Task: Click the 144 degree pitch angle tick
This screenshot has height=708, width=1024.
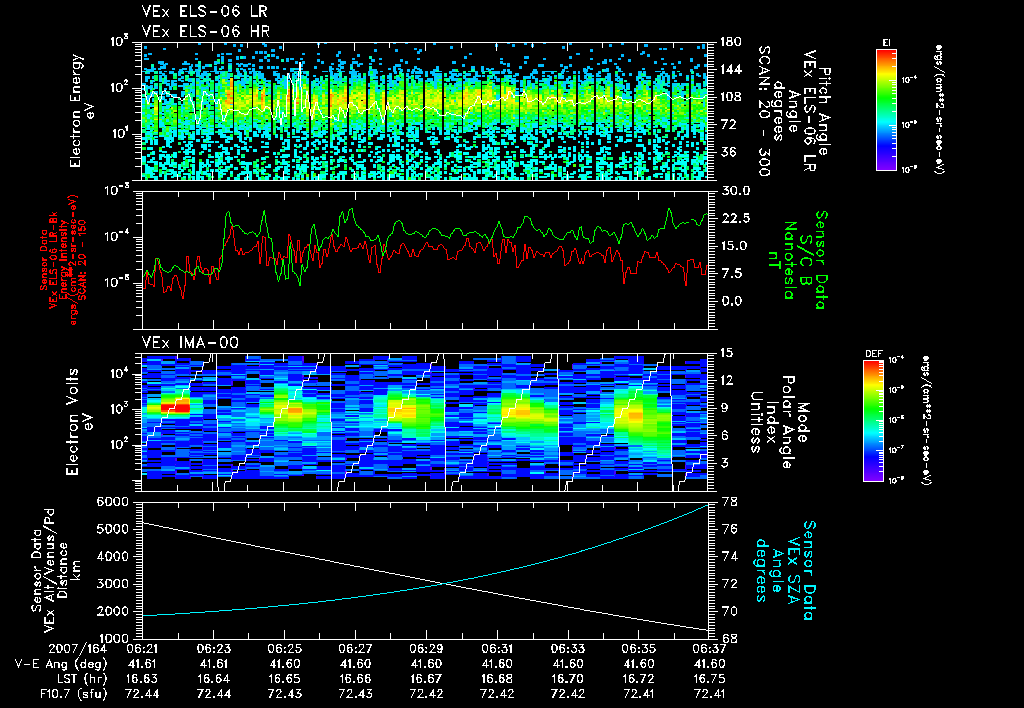Action: 731,70
